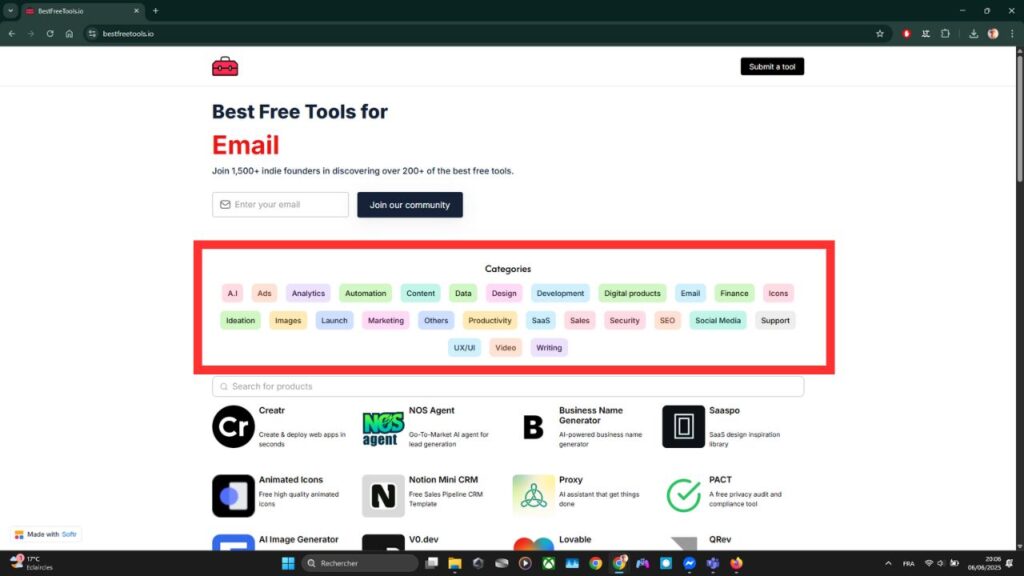Click the Join our community button
Screen dimensions: 1024x576
click(409, 204)
